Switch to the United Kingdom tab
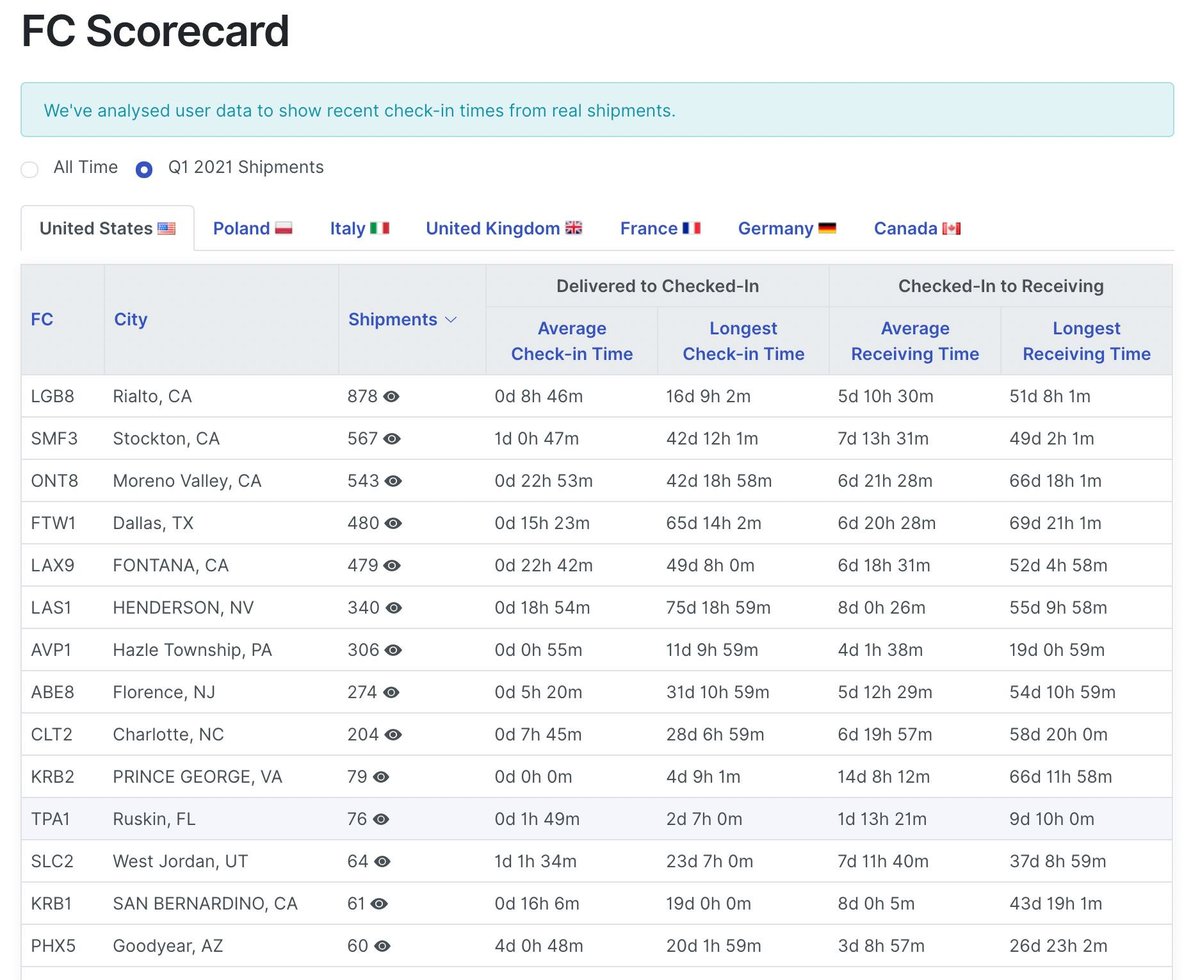 point(504,228)
